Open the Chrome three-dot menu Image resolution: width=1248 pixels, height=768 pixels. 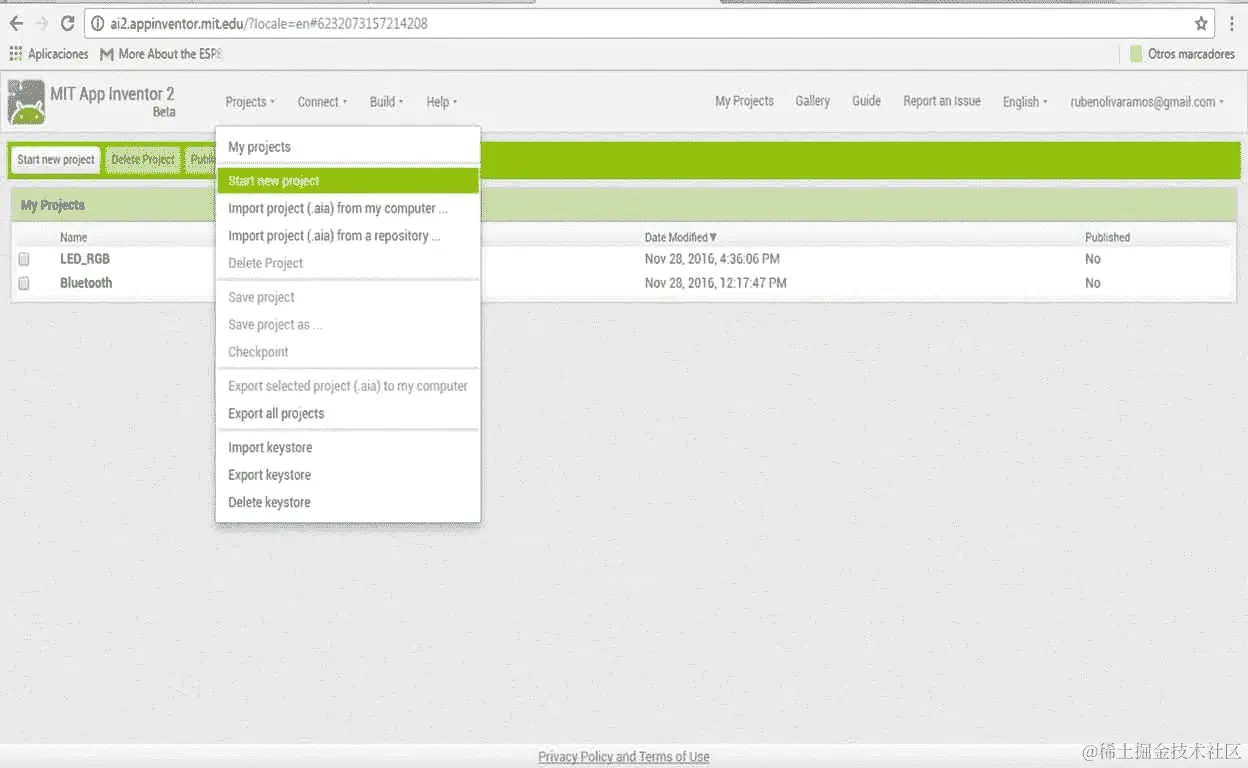tap(1232, 23)
